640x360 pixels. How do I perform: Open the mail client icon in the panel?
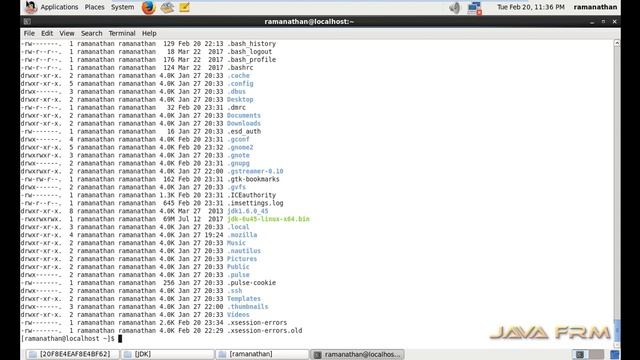tap(167, 7)
